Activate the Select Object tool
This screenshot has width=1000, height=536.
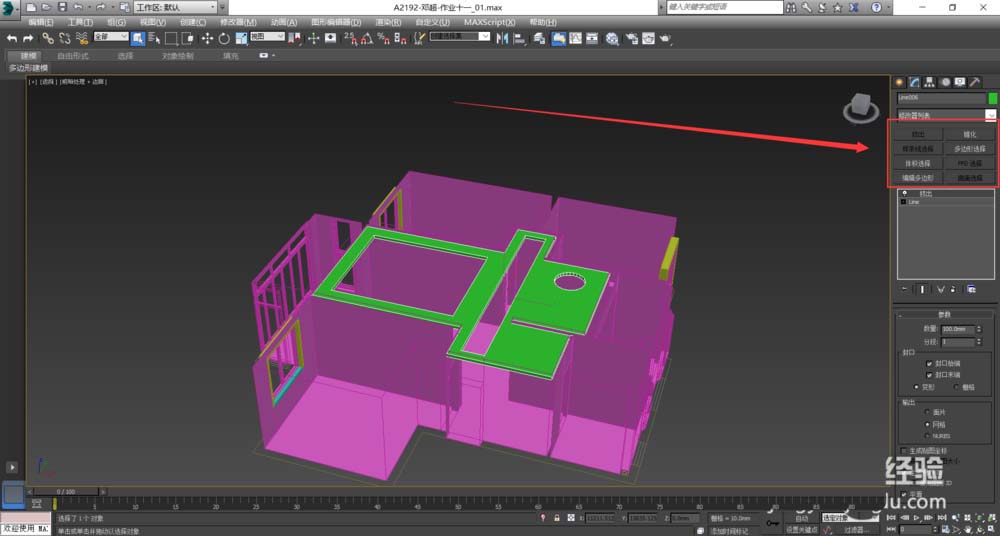pos(138,38)
